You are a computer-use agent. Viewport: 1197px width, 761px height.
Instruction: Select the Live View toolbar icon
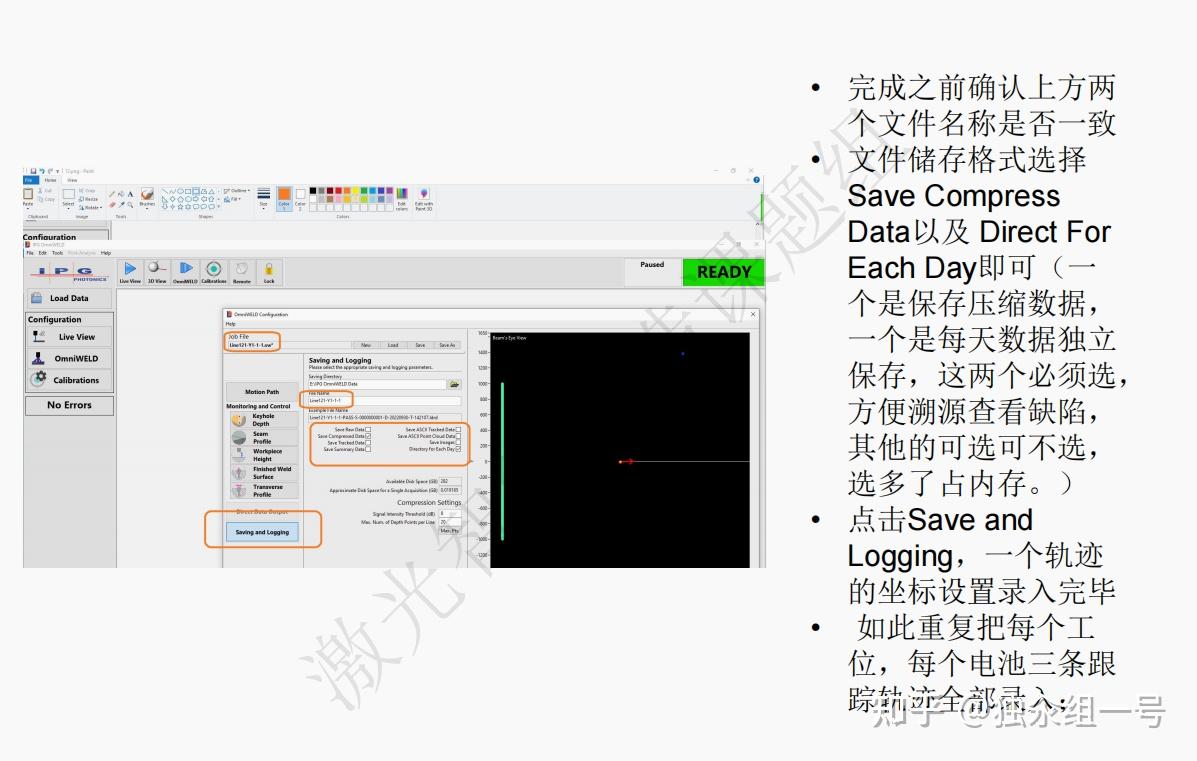coord(131,270)
